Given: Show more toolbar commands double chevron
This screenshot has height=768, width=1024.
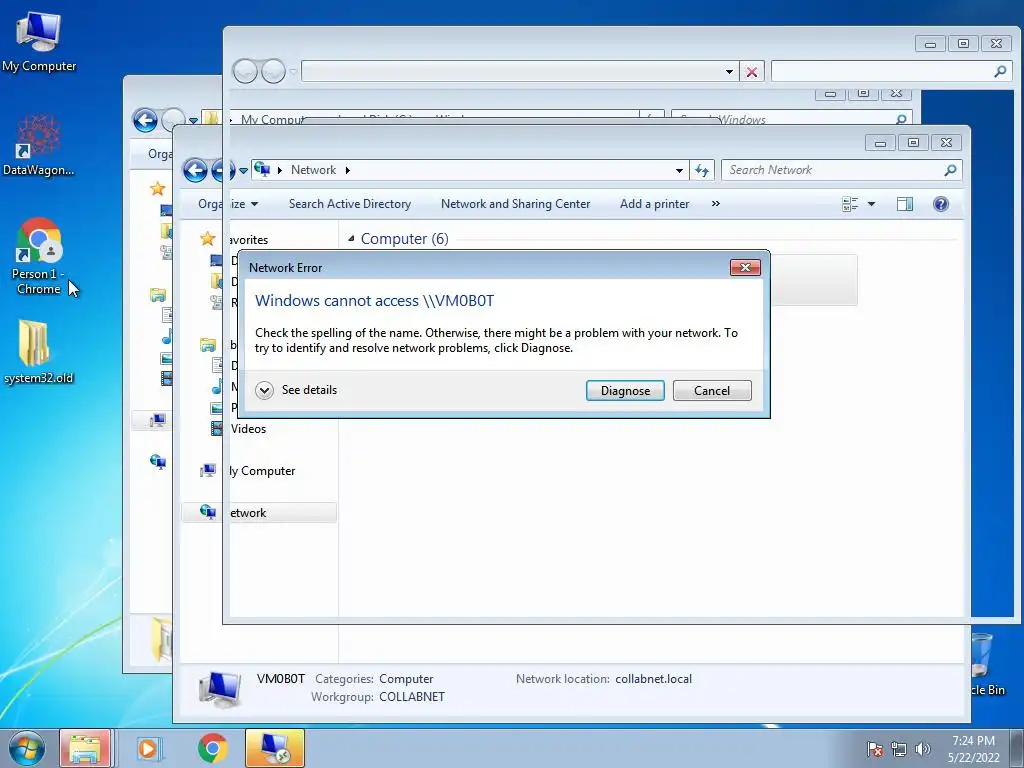Looking at the screenshot, I should tap(716, 204).
